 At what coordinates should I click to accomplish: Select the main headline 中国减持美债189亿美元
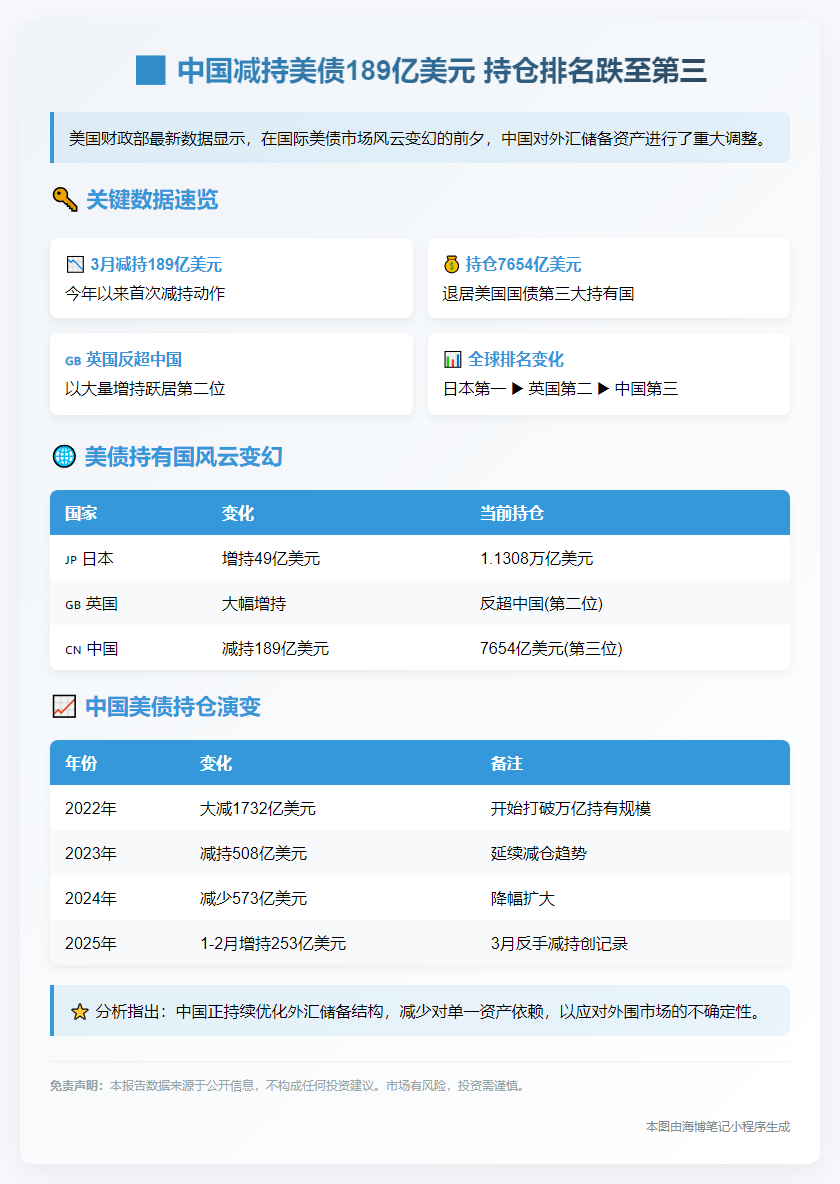(326, 70)
